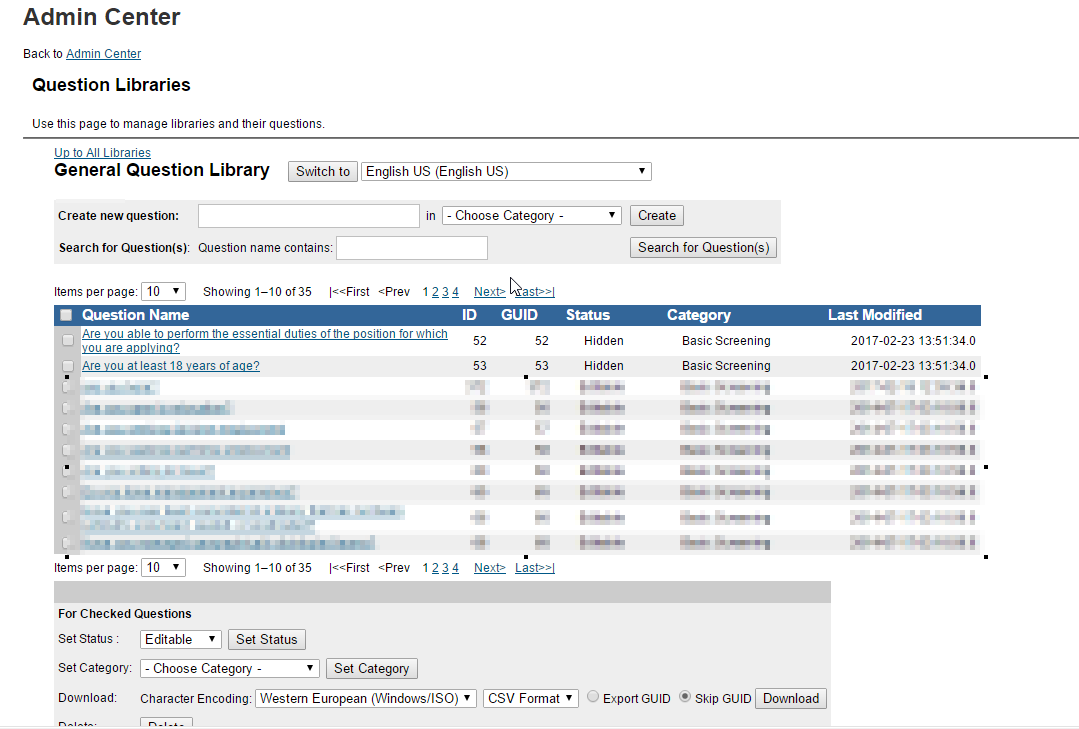Open the Set Status Editable dropdown

(x=180, y=640)
